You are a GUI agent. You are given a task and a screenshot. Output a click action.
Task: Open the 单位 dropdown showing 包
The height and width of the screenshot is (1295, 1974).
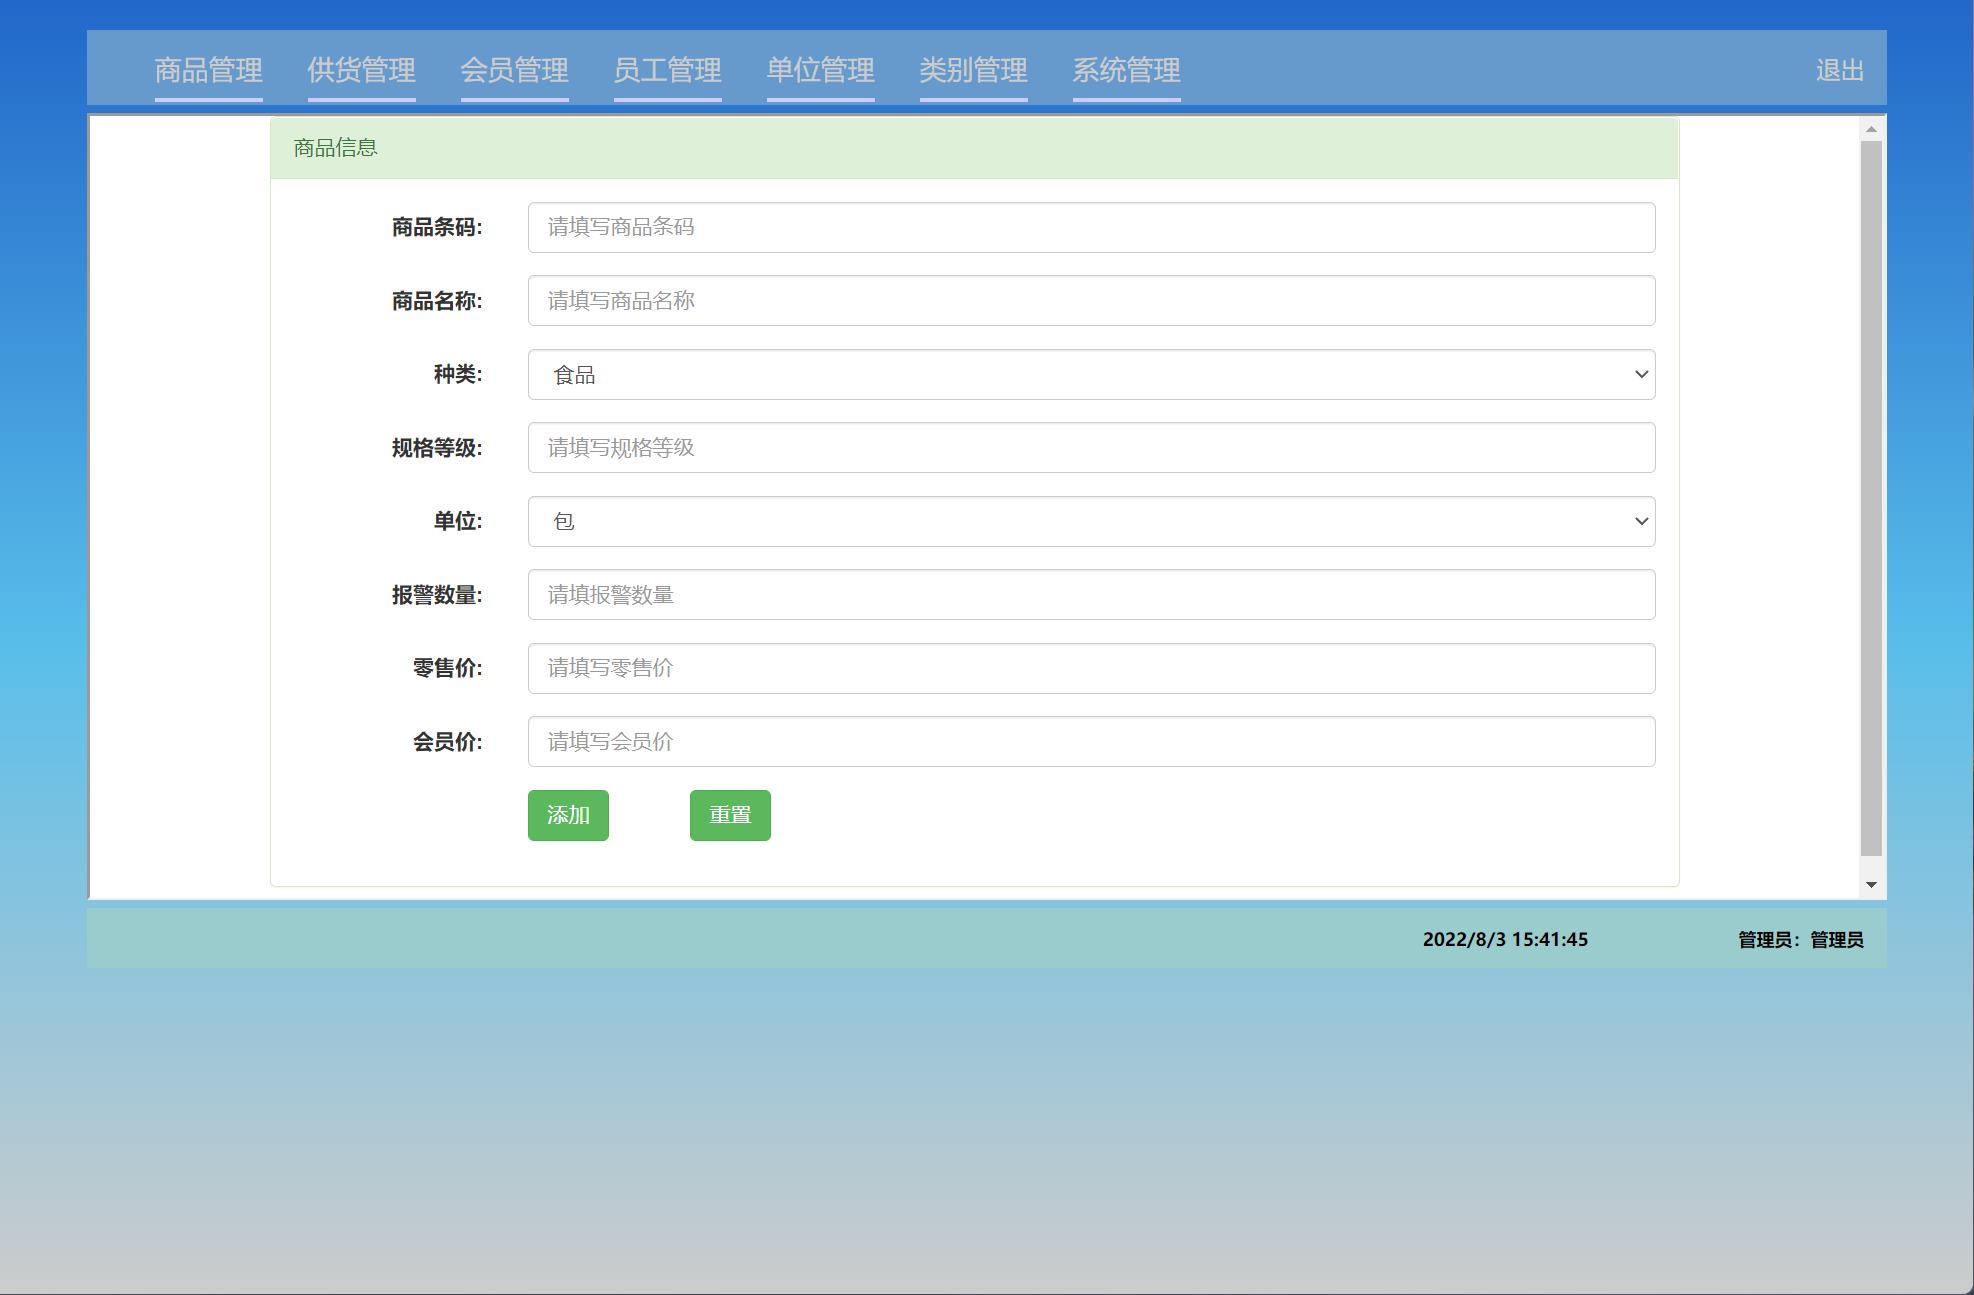point(1092,521)
